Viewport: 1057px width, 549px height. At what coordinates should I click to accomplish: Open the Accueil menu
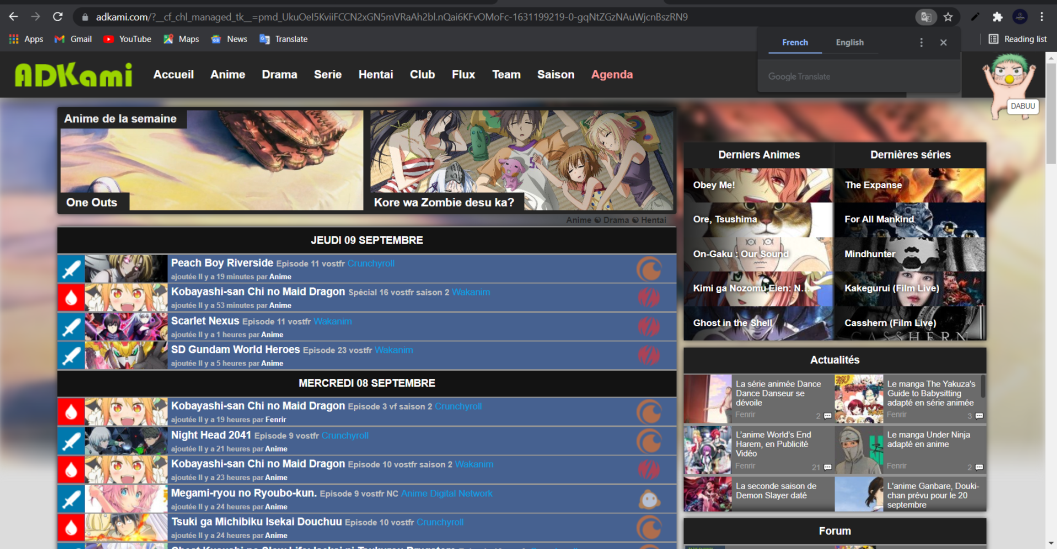pyautogui.click(x=173, y=75)
